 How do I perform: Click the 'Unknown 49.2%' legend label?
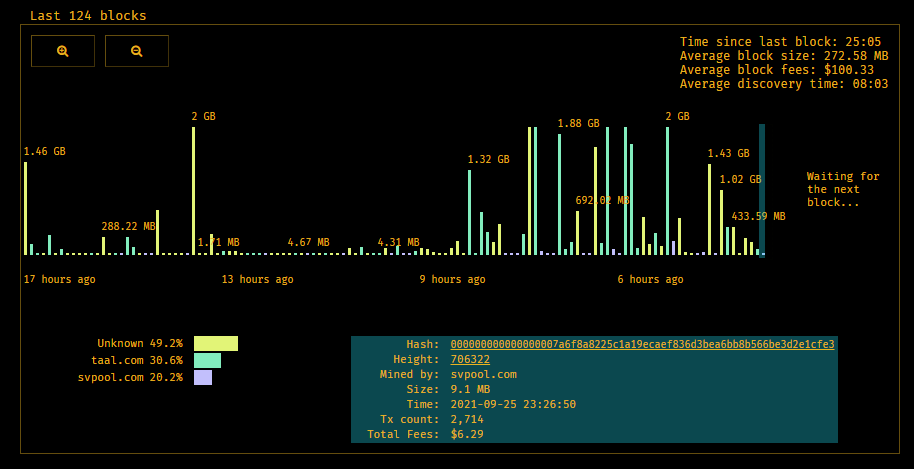140,344
